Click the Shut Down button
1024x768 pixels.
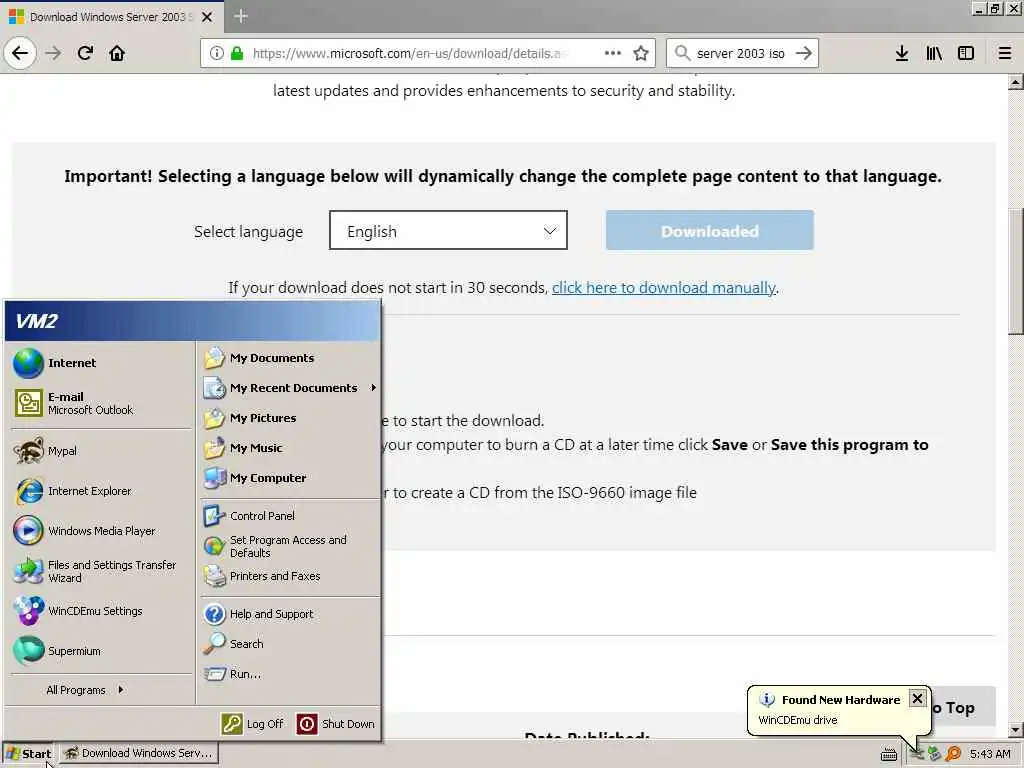[336, 724]
